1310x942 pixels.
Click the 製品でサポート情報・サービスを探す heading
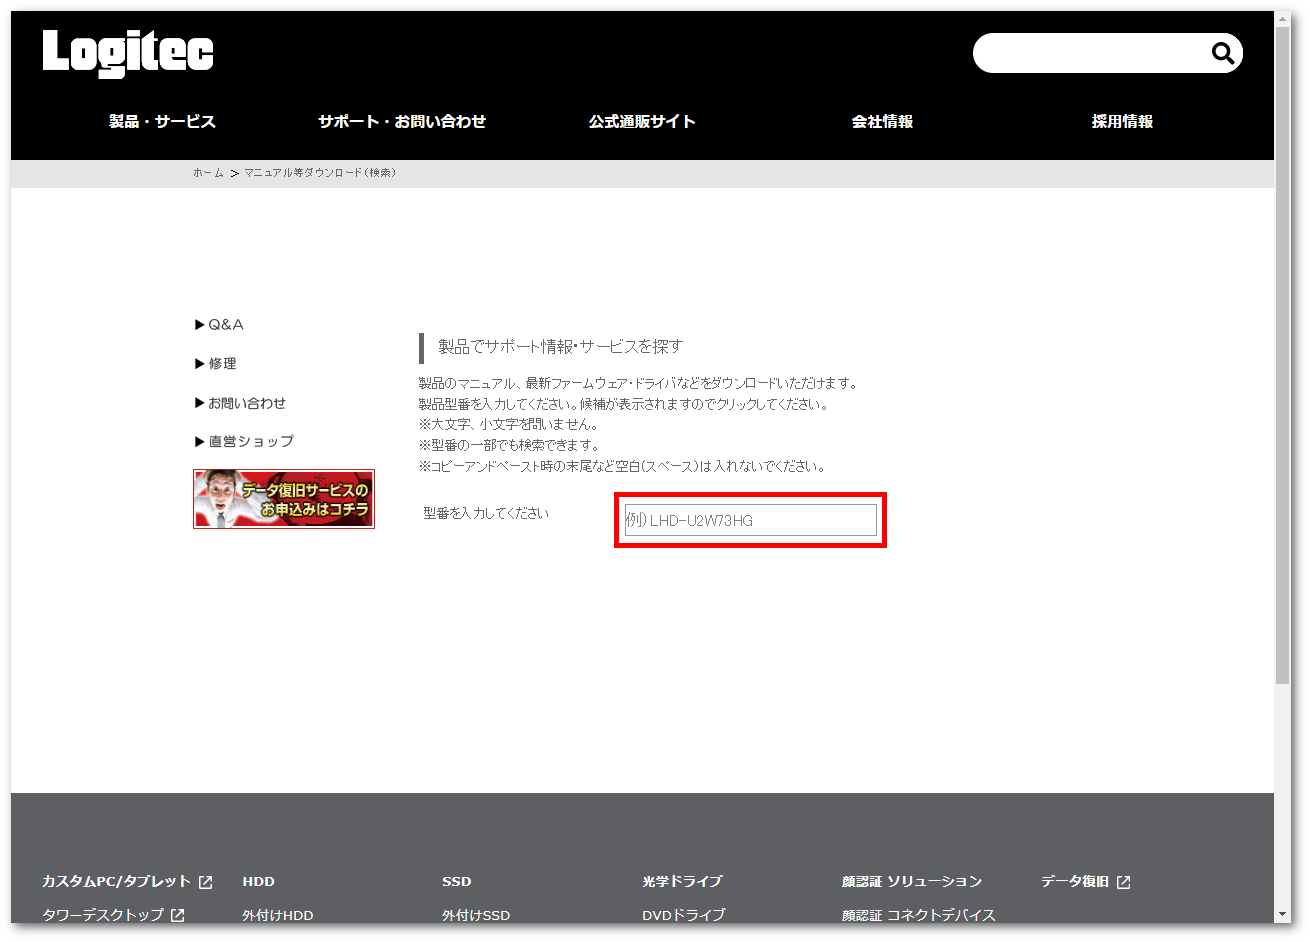click(560, 347)
